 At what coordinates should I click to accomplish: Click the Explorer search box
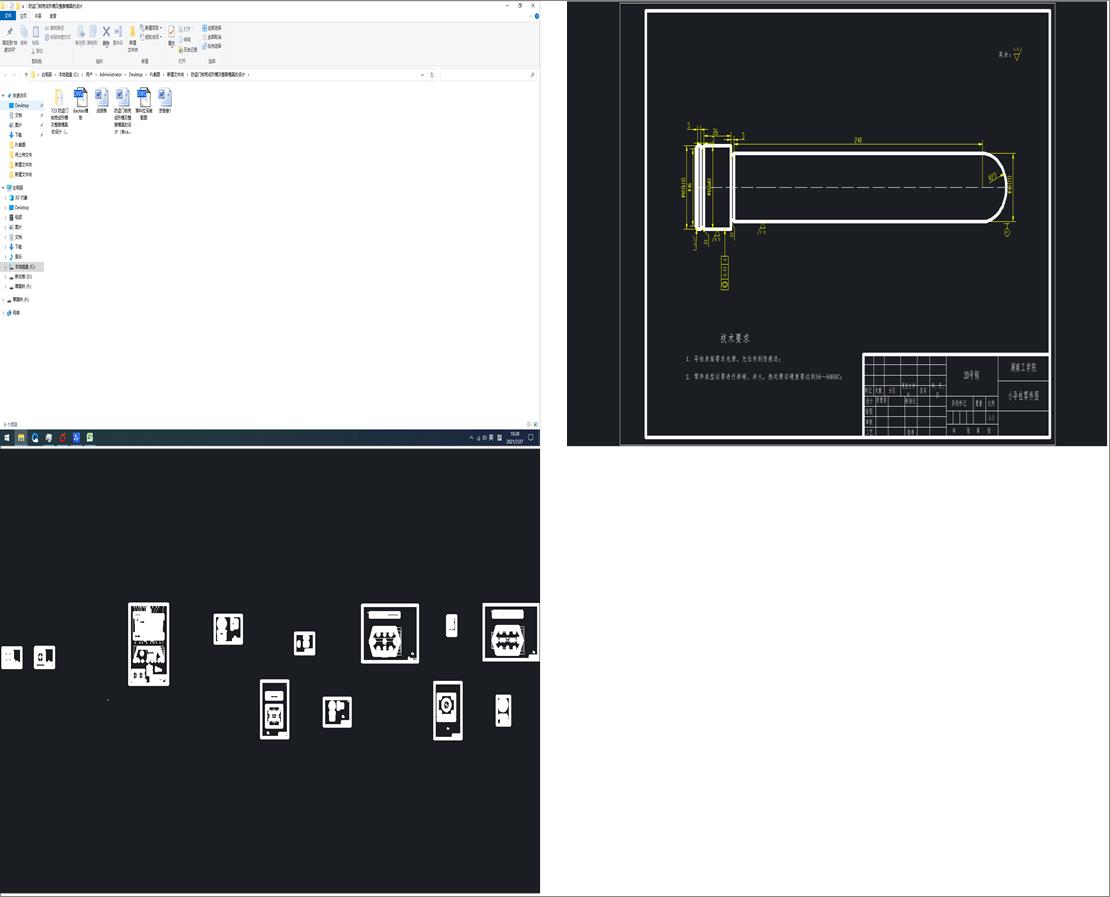point(487,74)
